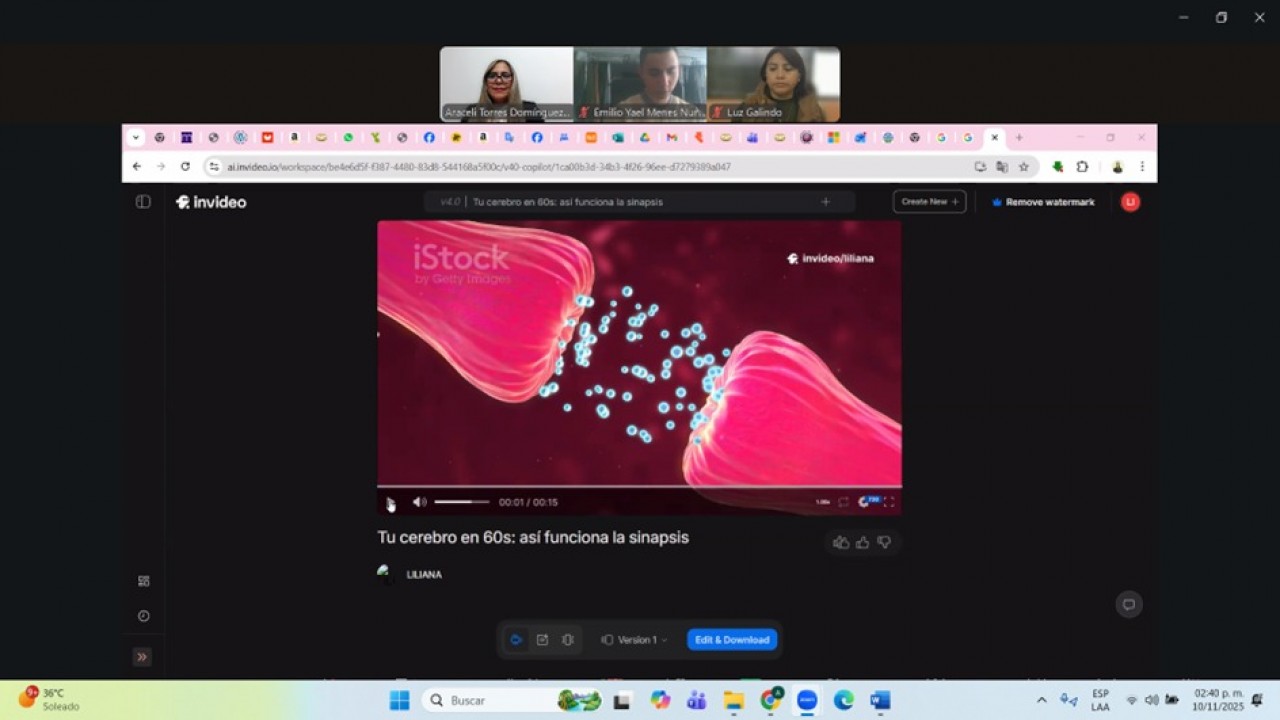Enter fullscreen mode on the video player
The image size is (1280, 720).
coord(889,502)
